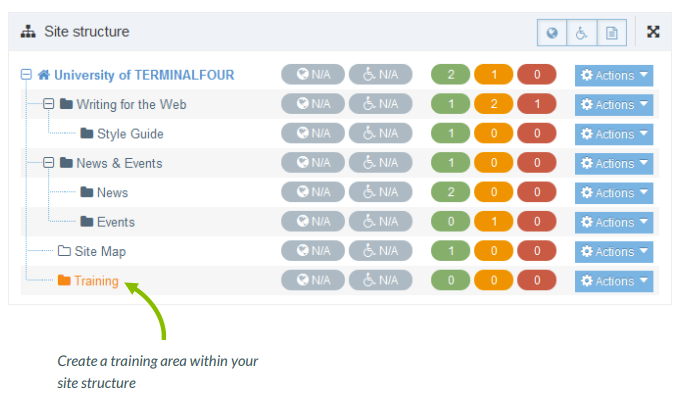The width and height of the screenshot is (684, 400).
Task: Click the Events folder icon
Action: [86, 222]
